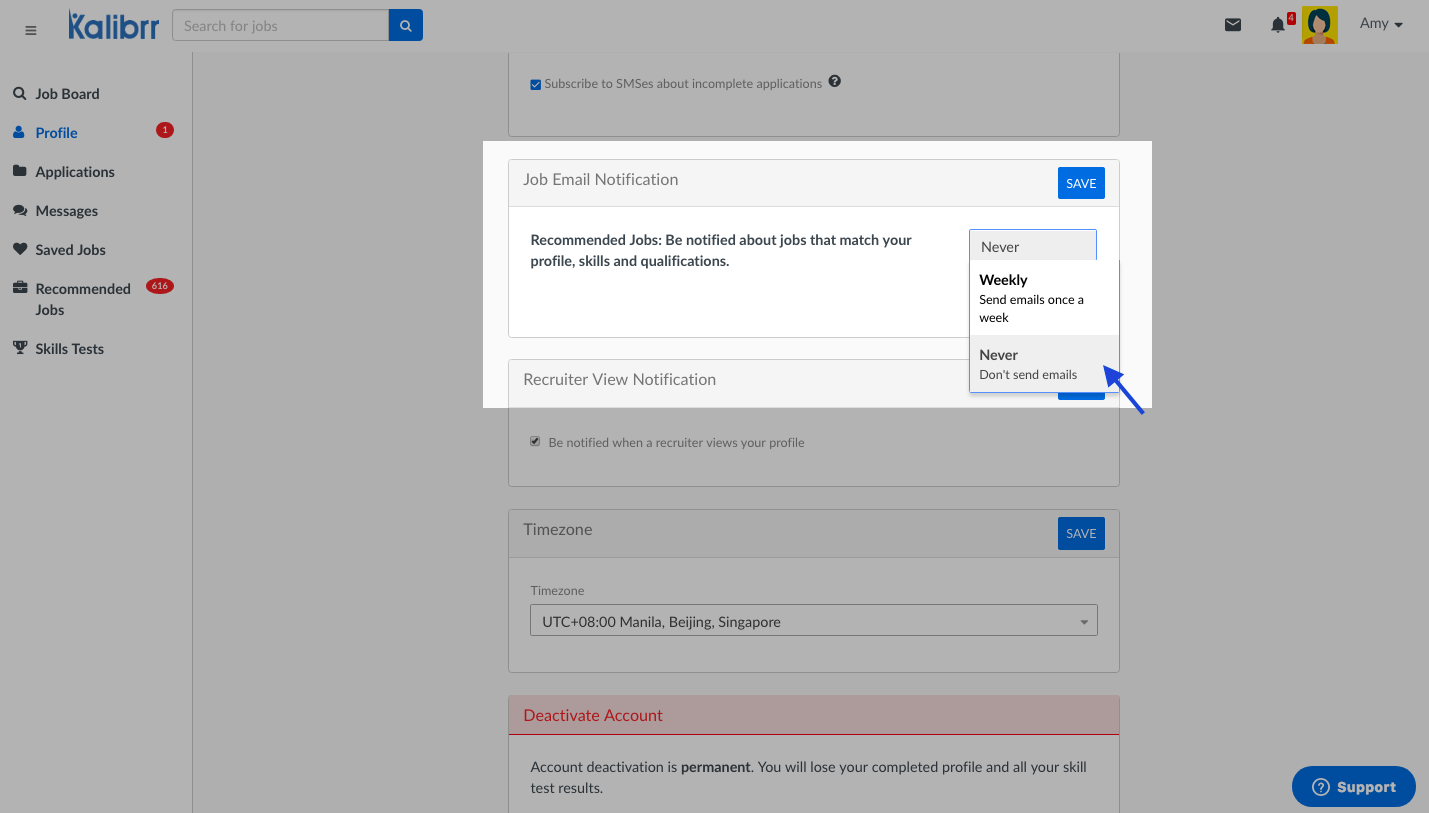Screen dimensions: 1429x813
Task: Save the Timezone setting
Action: click(1081, 533)
